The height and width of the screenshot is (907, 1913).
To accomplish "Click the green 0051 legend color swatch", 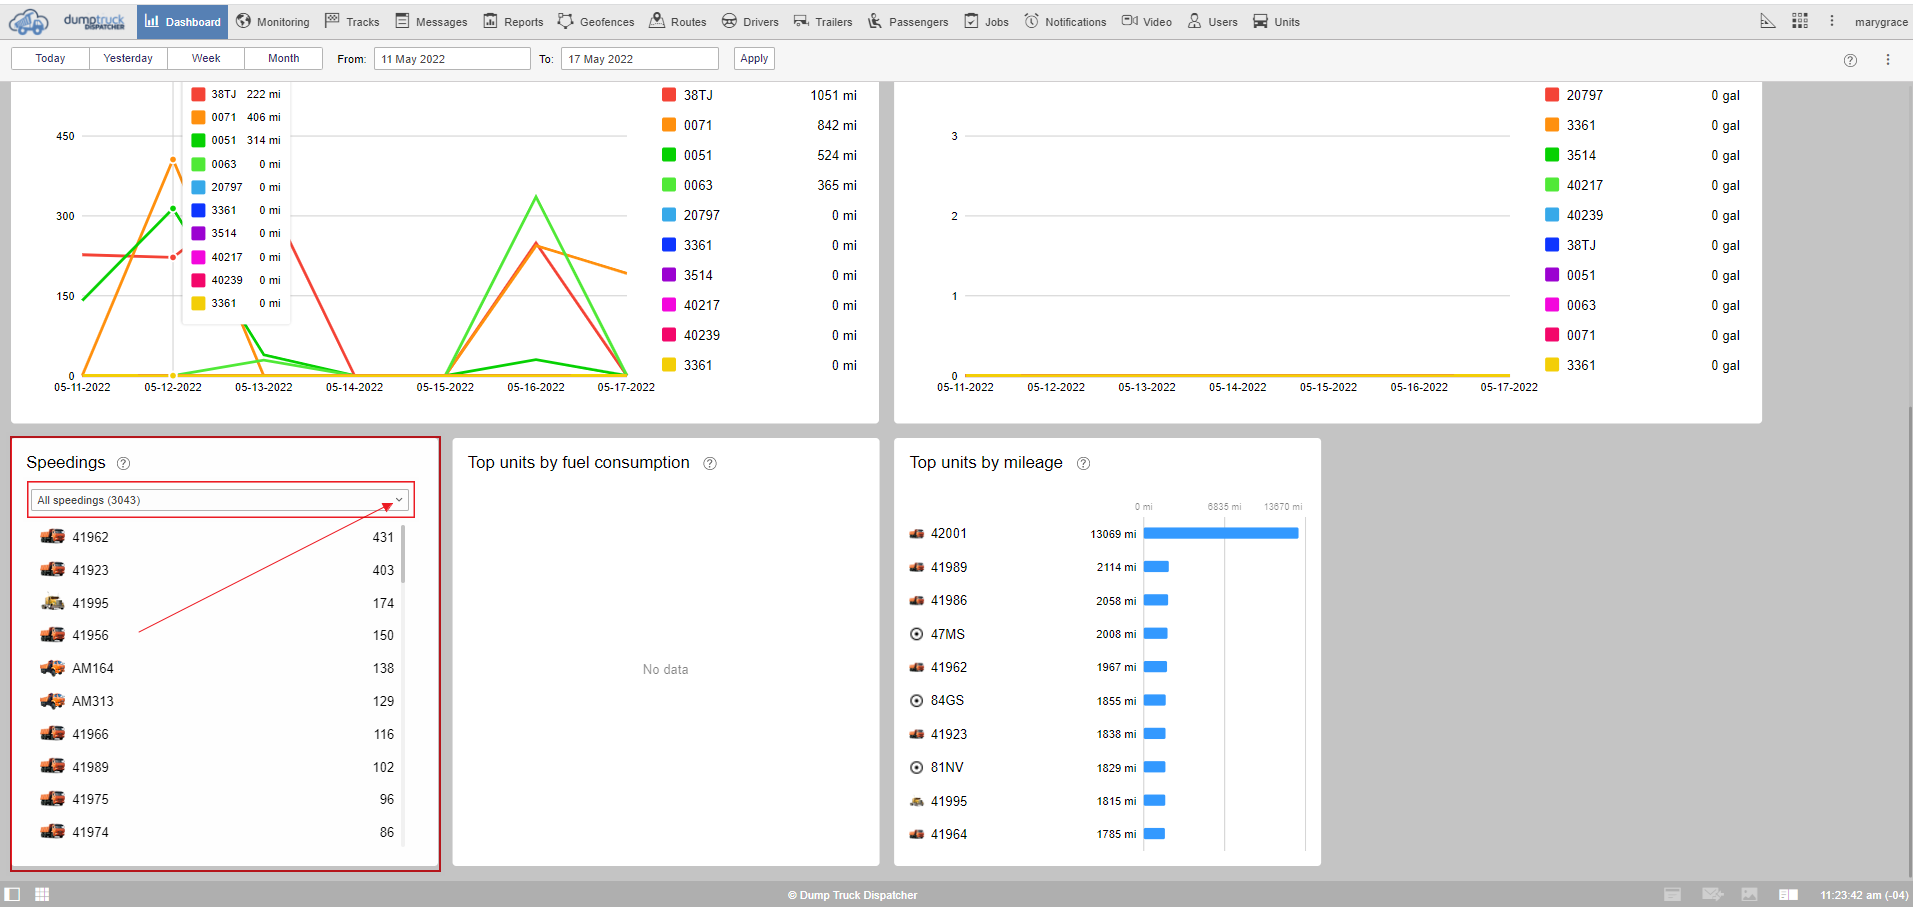I will pyautogui.click(x=669, y=155).
